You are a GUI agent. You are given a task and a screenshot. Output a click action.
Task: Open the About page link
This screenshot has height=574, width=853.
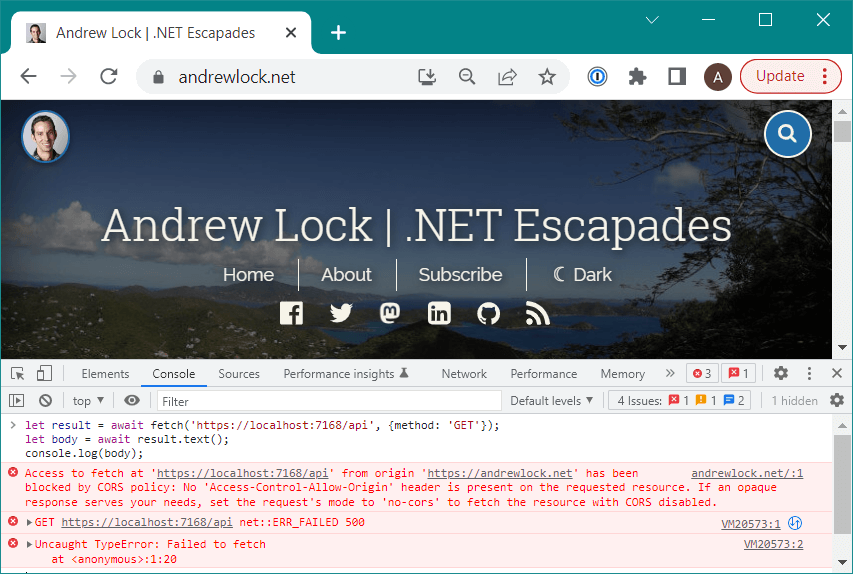tap(347, 275)
